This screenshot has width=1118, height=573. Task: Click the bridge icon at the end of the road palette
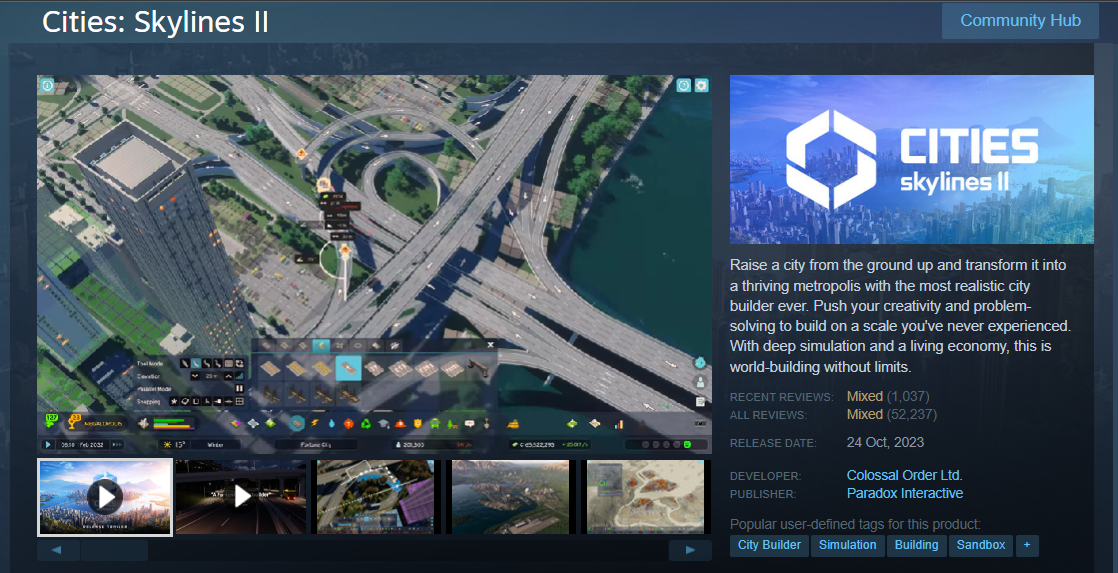(x=478, y=368)
